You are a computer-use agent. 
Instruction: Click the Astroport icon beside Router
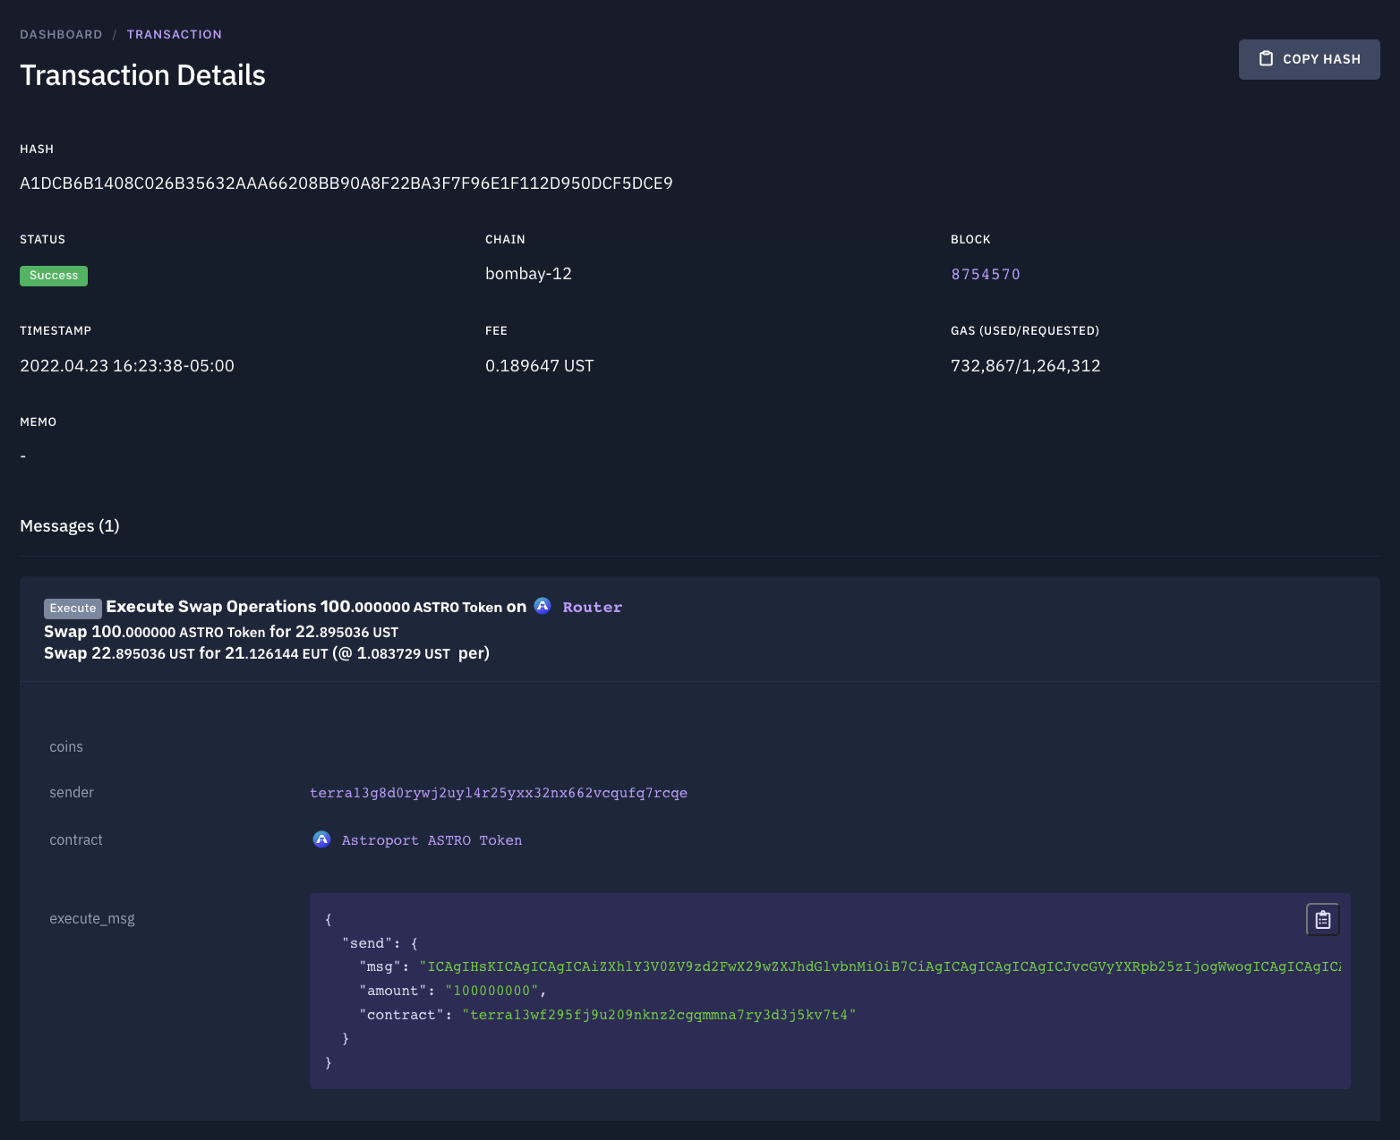[542, 606]
